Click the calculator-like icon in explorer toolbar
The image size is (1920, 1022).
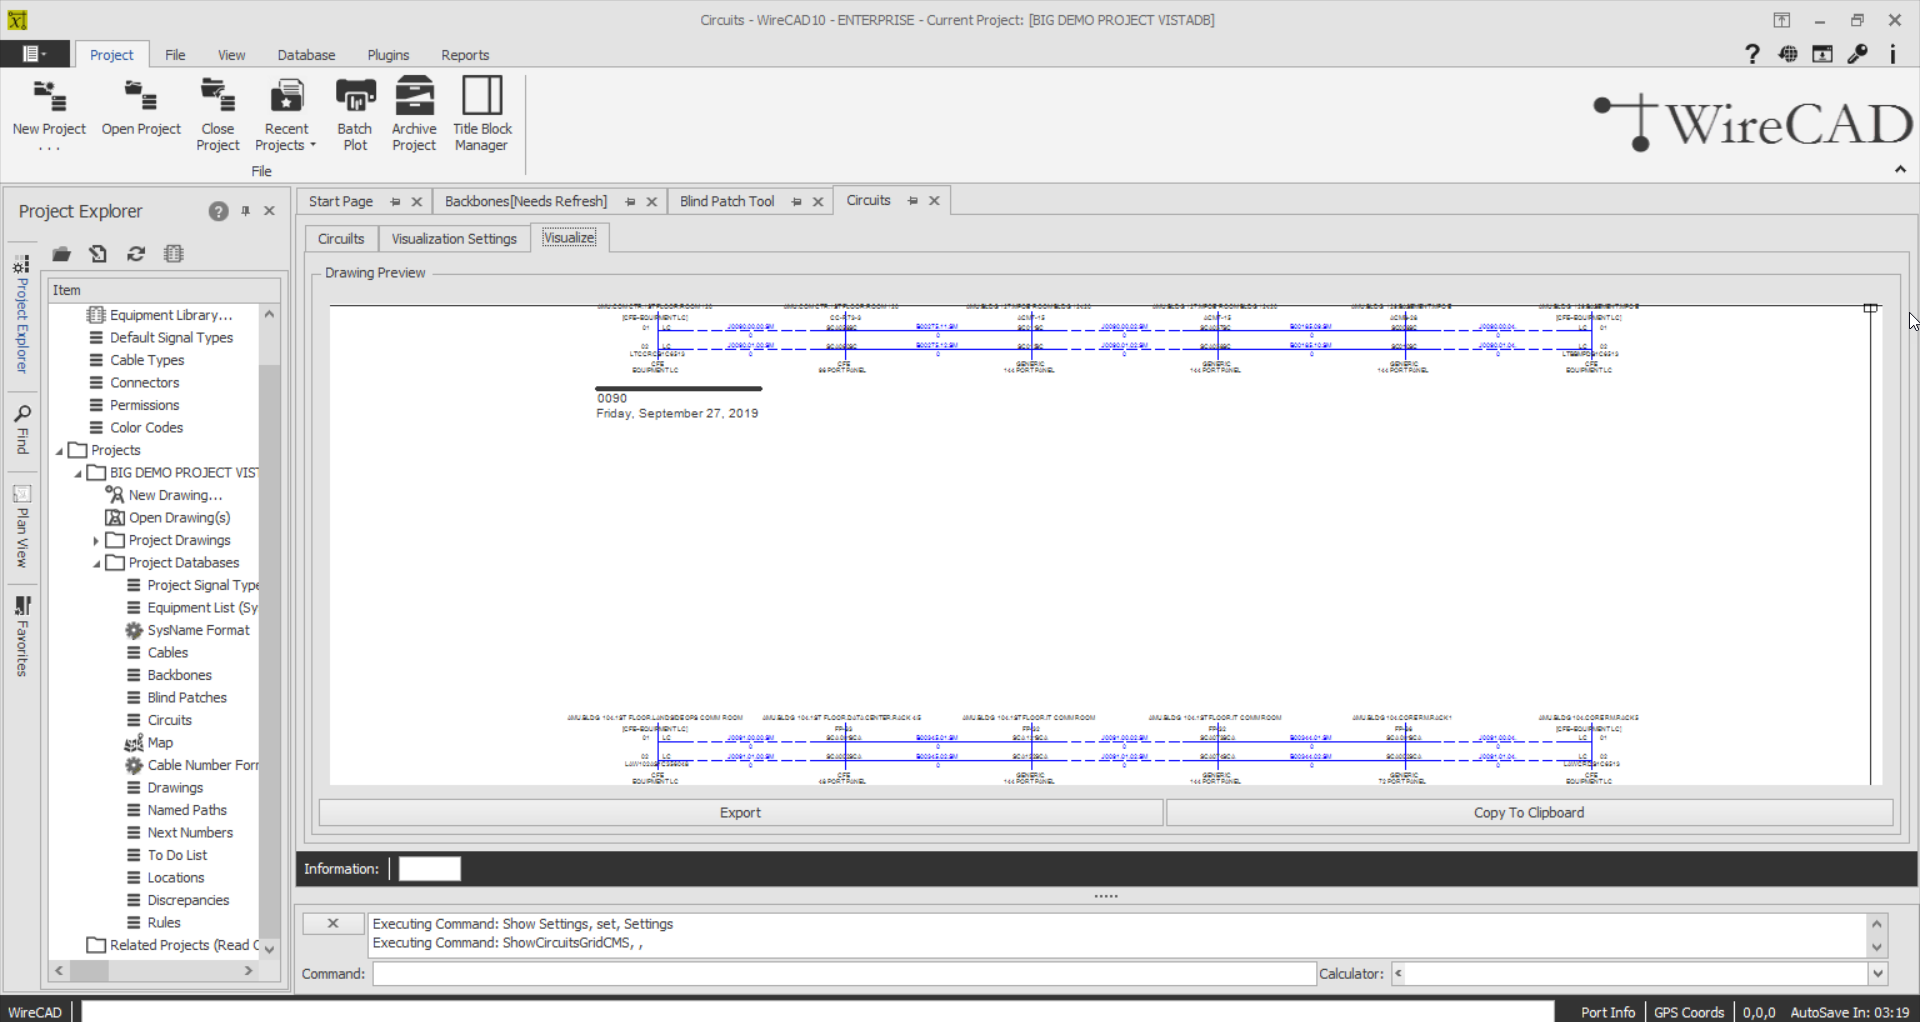tap(174, 254)
